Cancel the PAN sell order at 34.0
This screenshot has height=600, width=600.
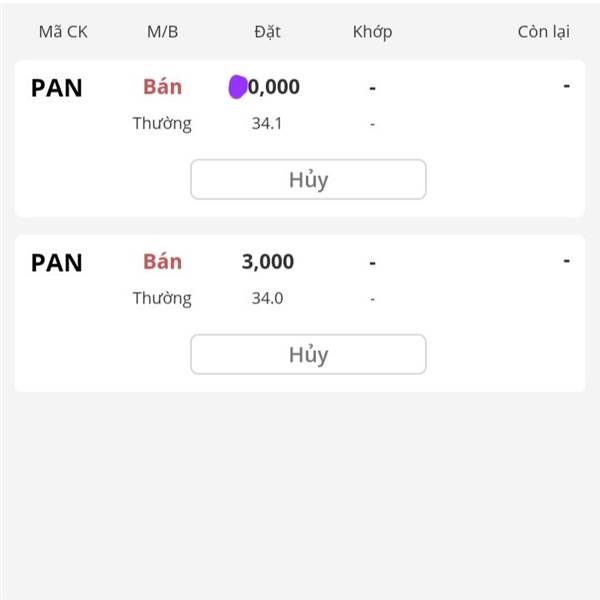(308, 354)
